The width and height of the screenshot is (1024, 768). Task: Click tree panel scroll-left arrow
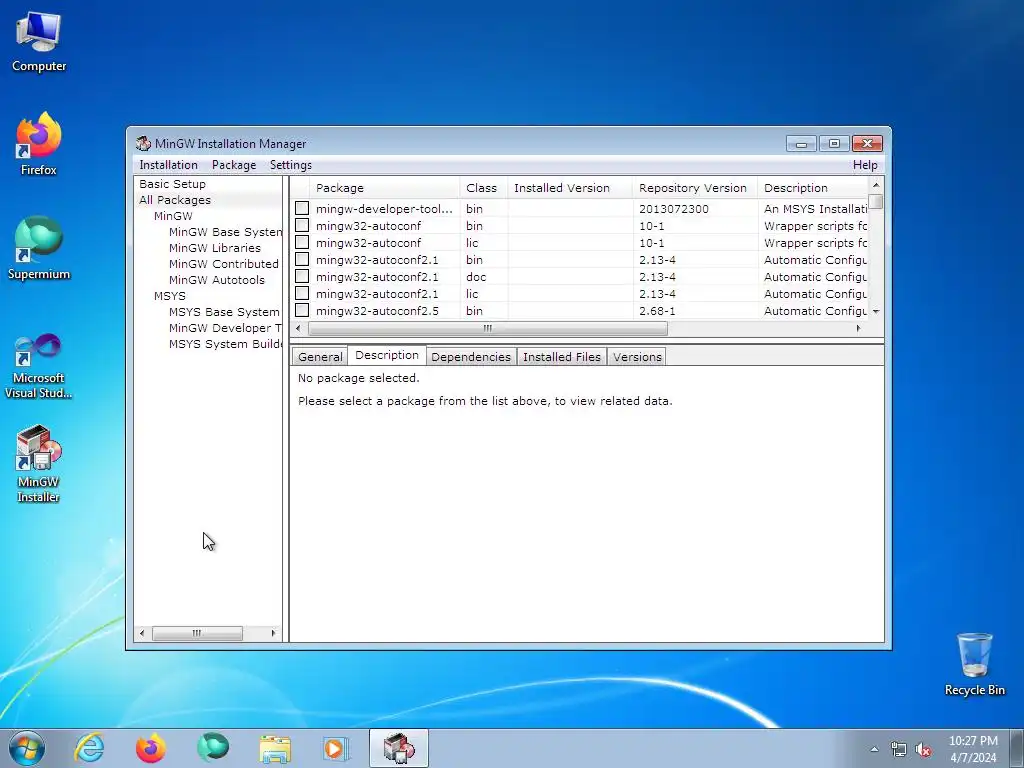142,633
